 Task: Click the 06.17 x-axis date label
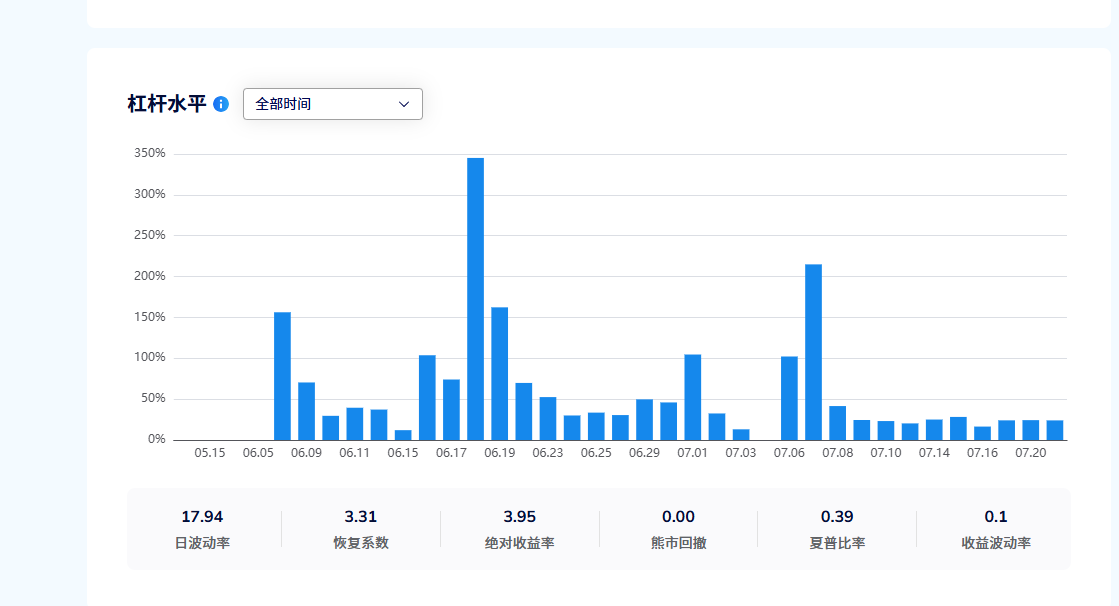pos(451,453)
